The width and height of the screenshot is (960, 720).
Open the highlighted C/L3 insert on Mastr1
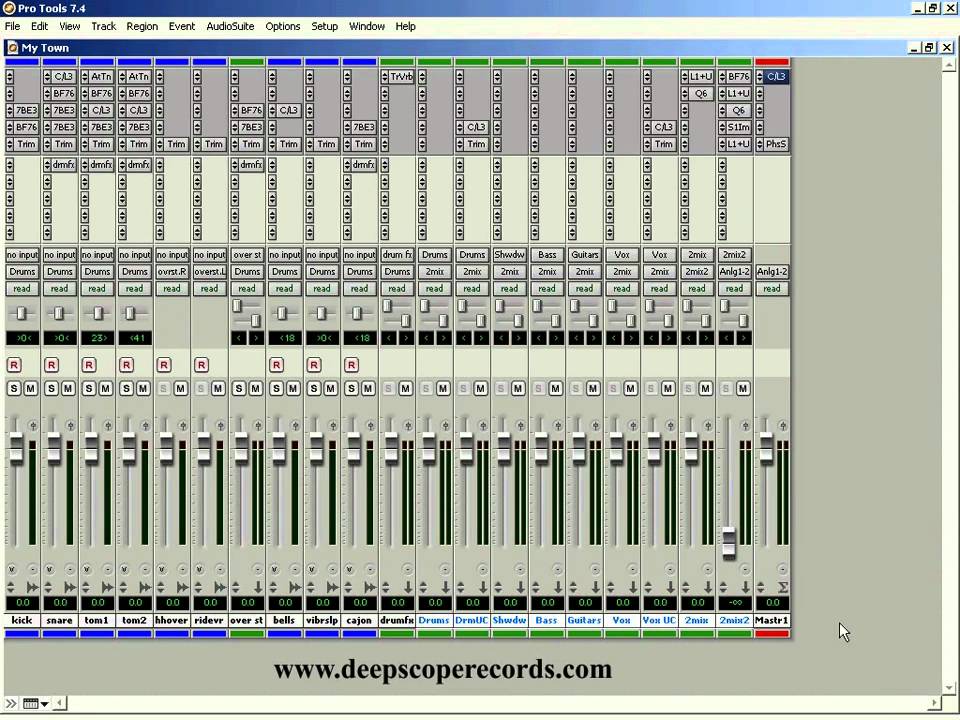coord(776,77)
